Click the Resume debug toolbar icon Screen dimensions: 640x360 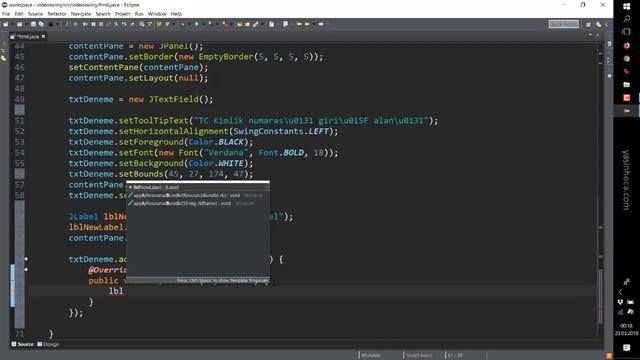pyautogui.click(x=85, y=24)
